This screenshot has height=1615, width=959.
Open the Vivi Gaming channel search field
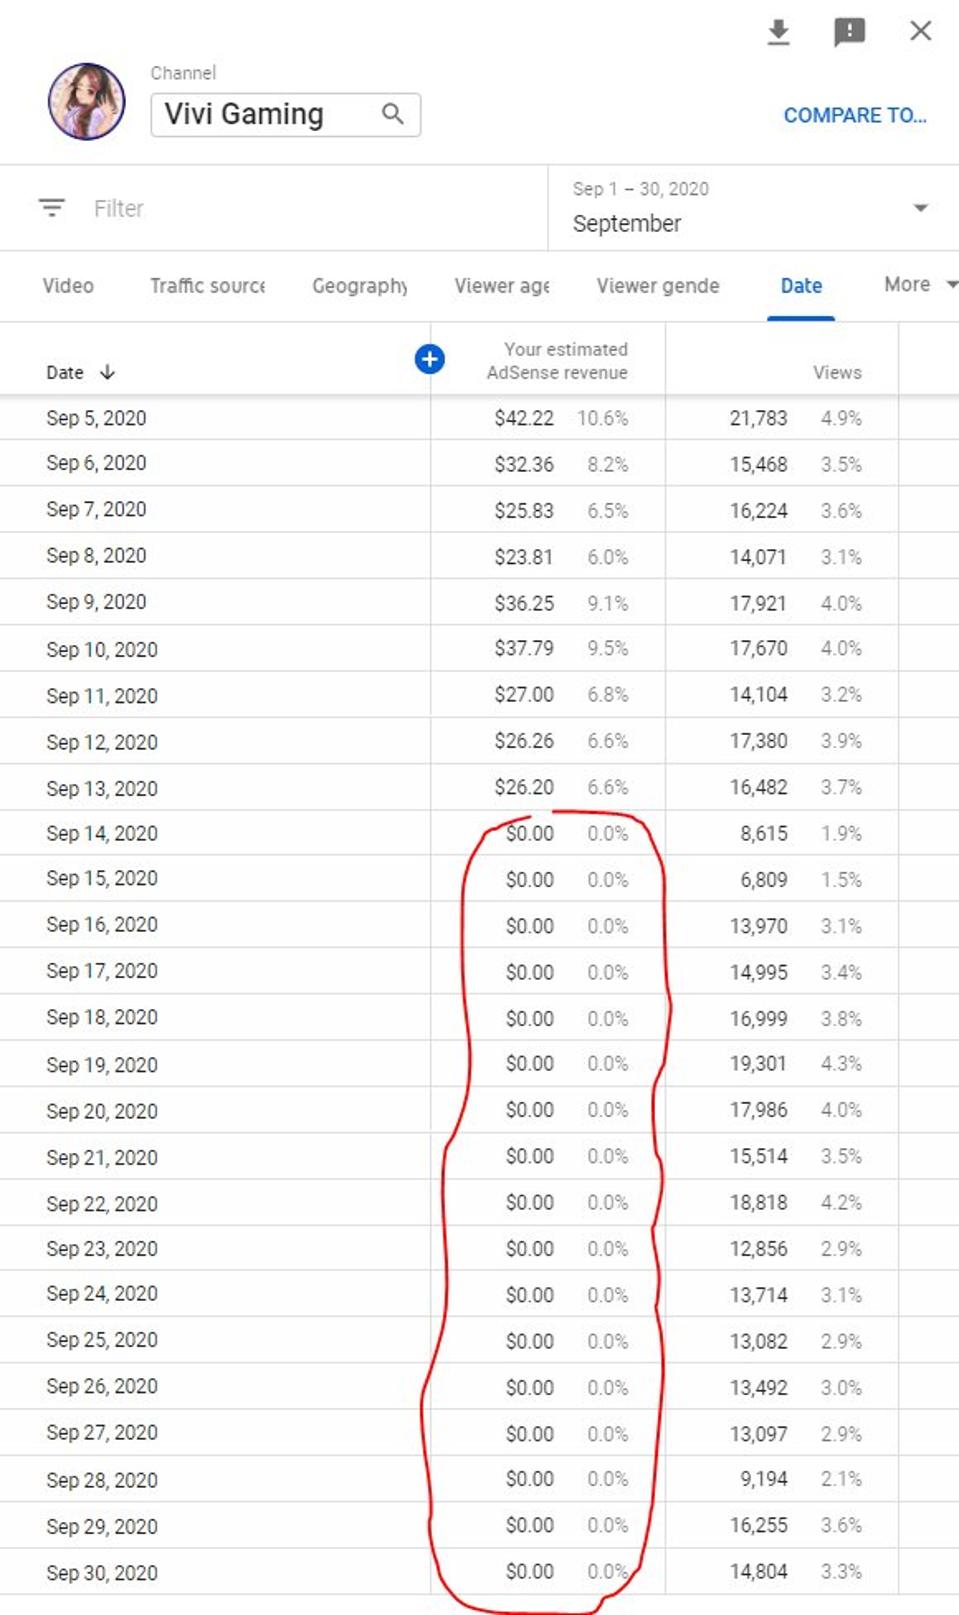point(285,114)
